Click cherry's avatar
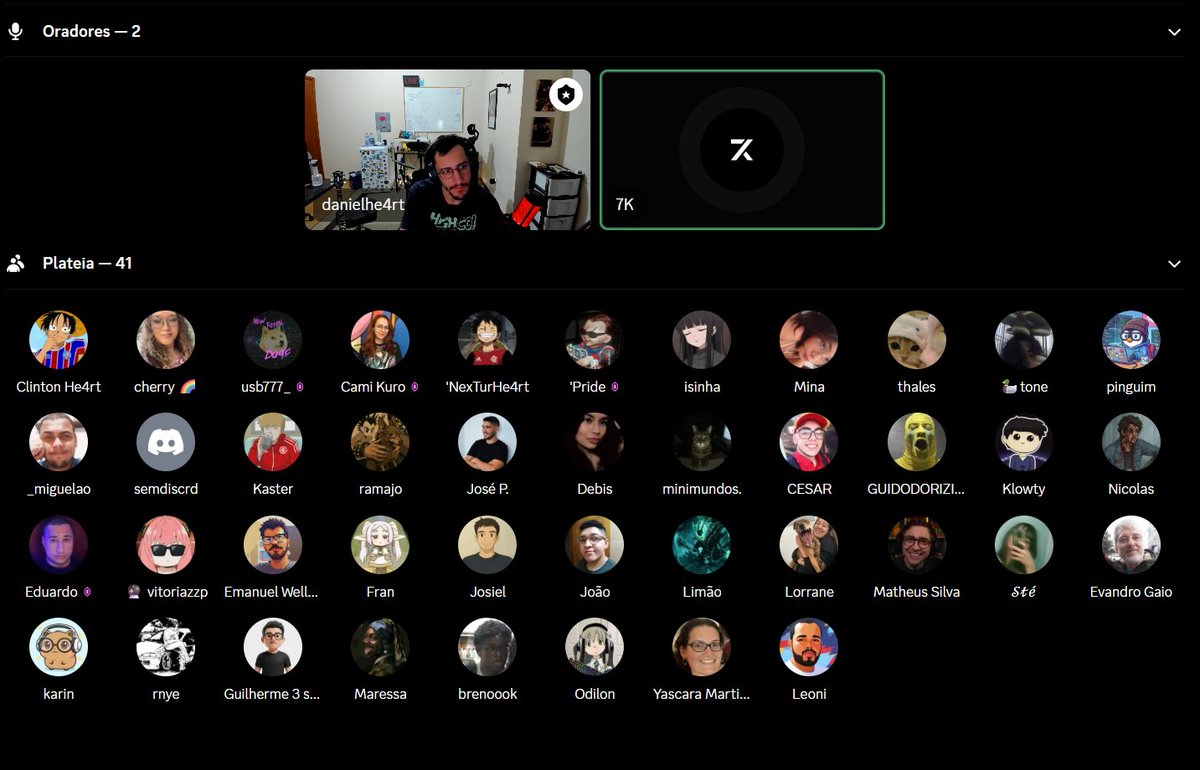 166,340
